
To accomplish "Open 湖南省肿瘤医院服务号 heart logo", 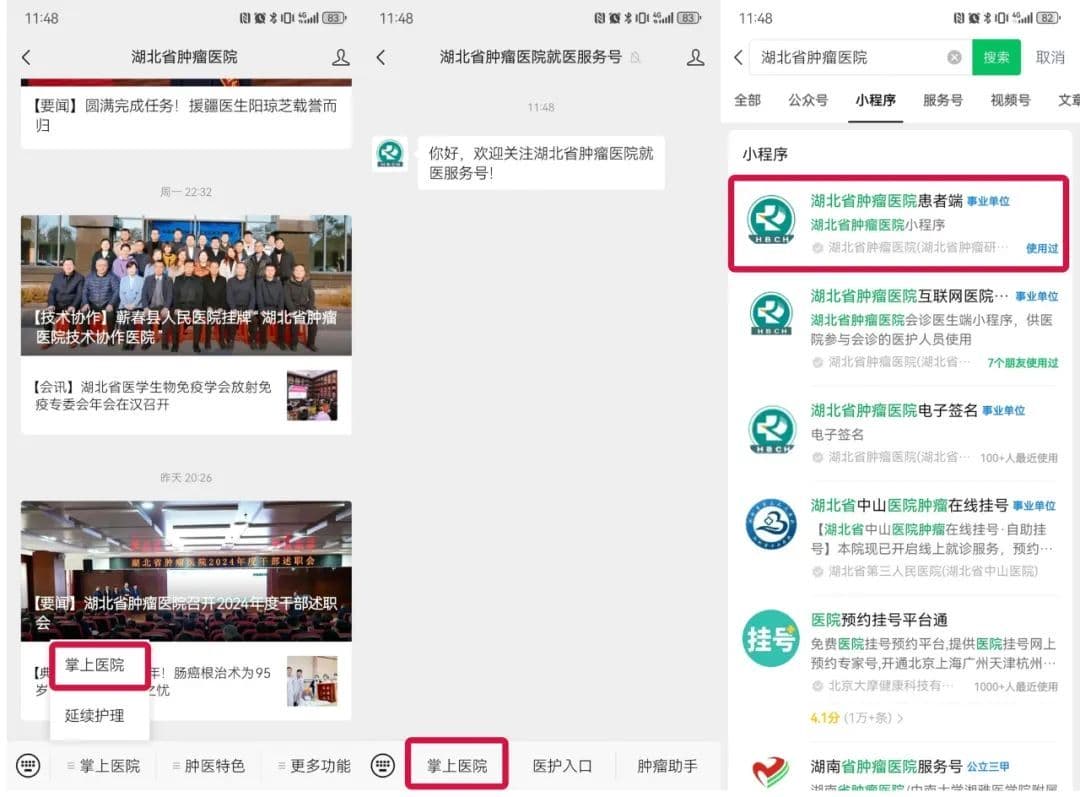I will point(771,772).
